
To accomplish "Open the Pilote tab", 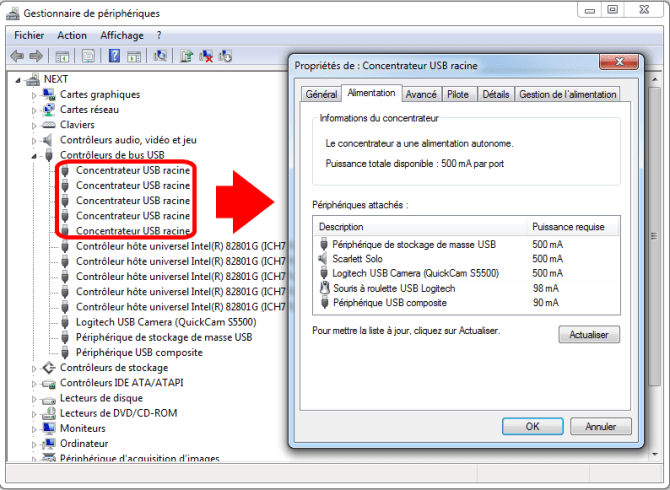I will 458,94.
